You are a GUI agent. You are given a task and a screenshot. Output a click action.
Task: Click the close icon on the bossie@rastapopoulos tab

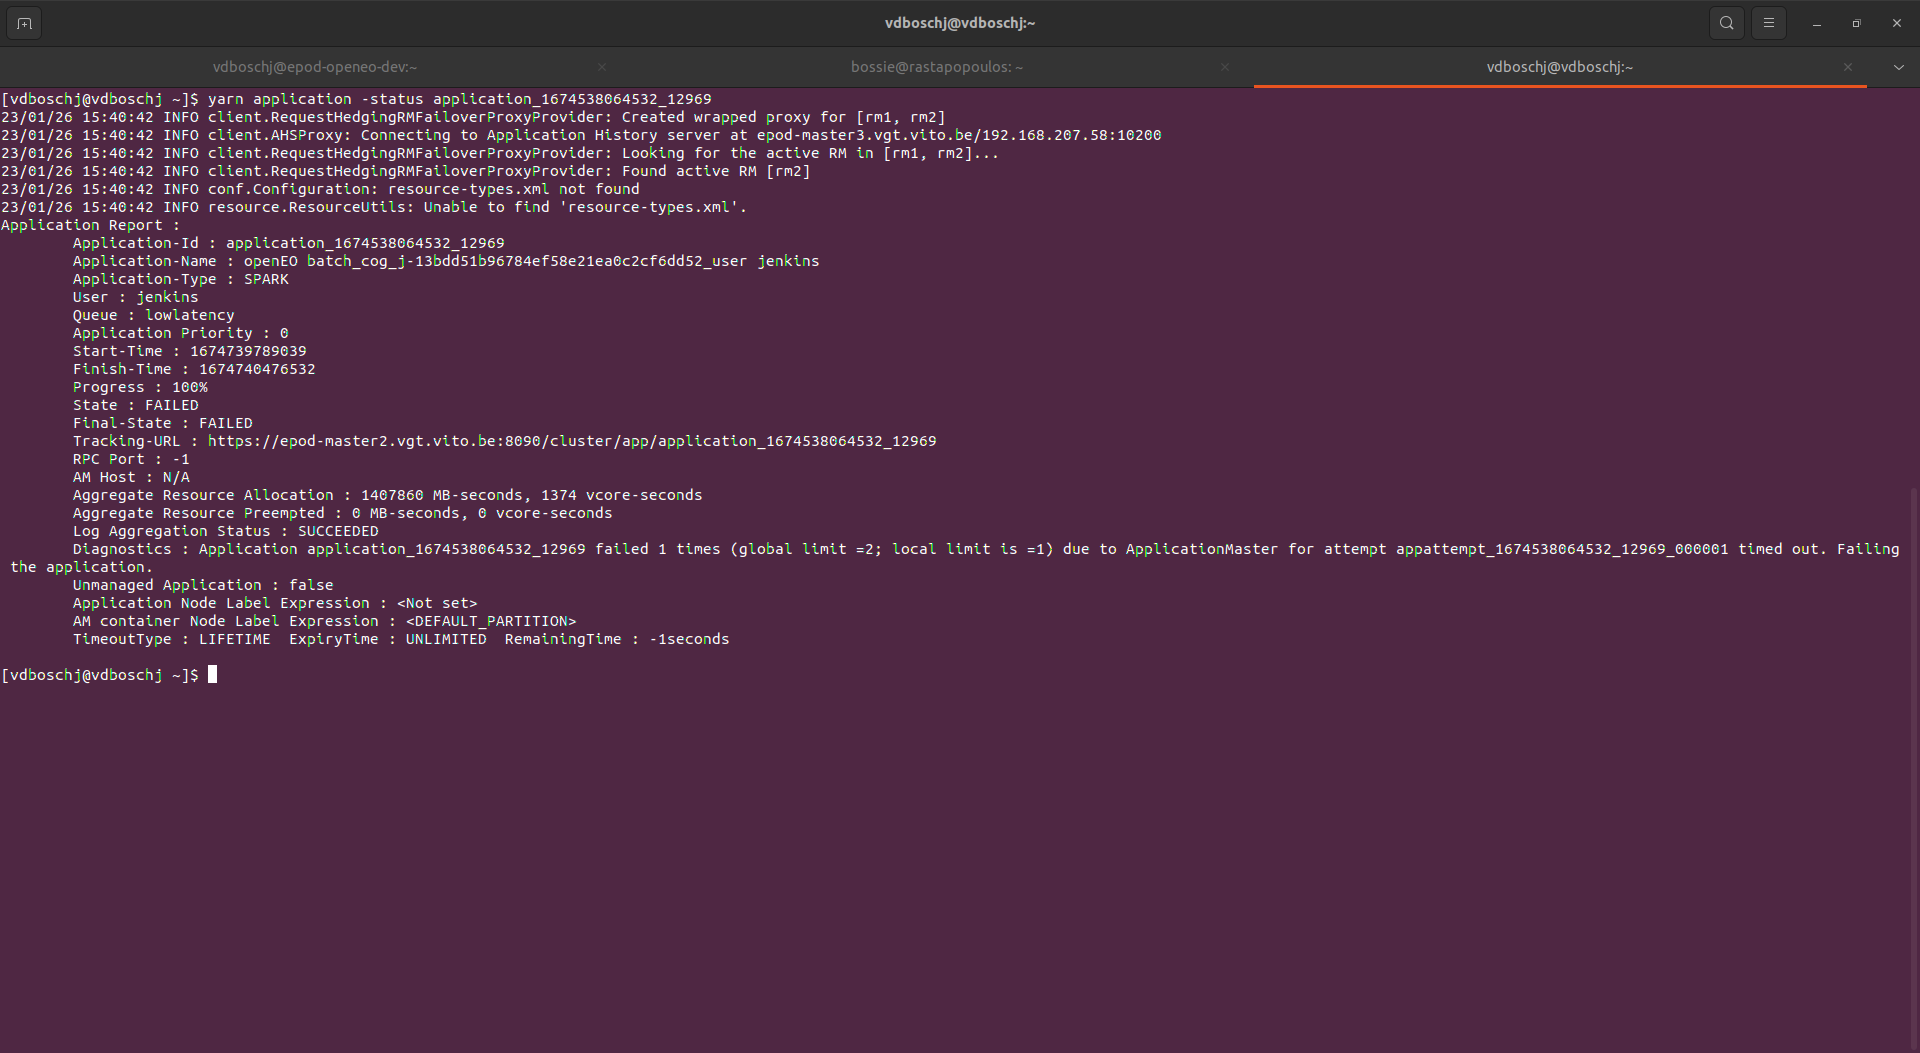click(x=1225, y=67)
